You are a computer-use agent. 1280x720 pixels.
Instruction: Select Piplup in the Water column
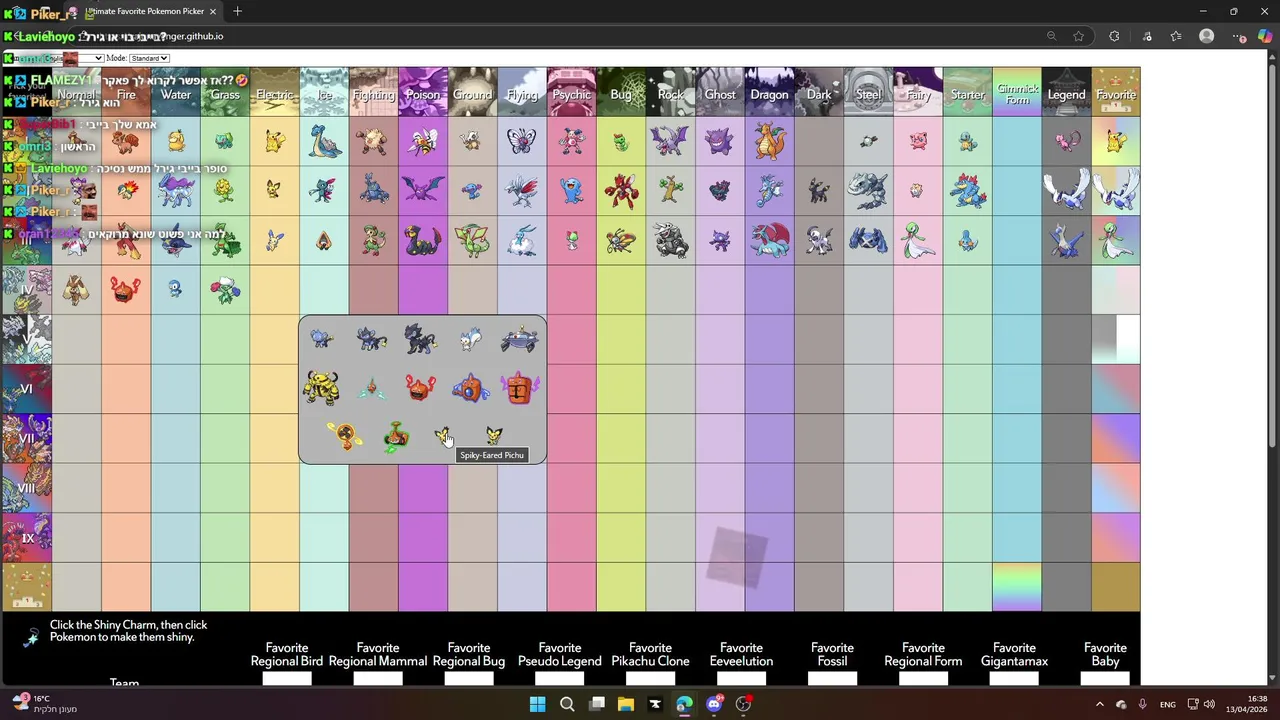click(x=176, y=289)
